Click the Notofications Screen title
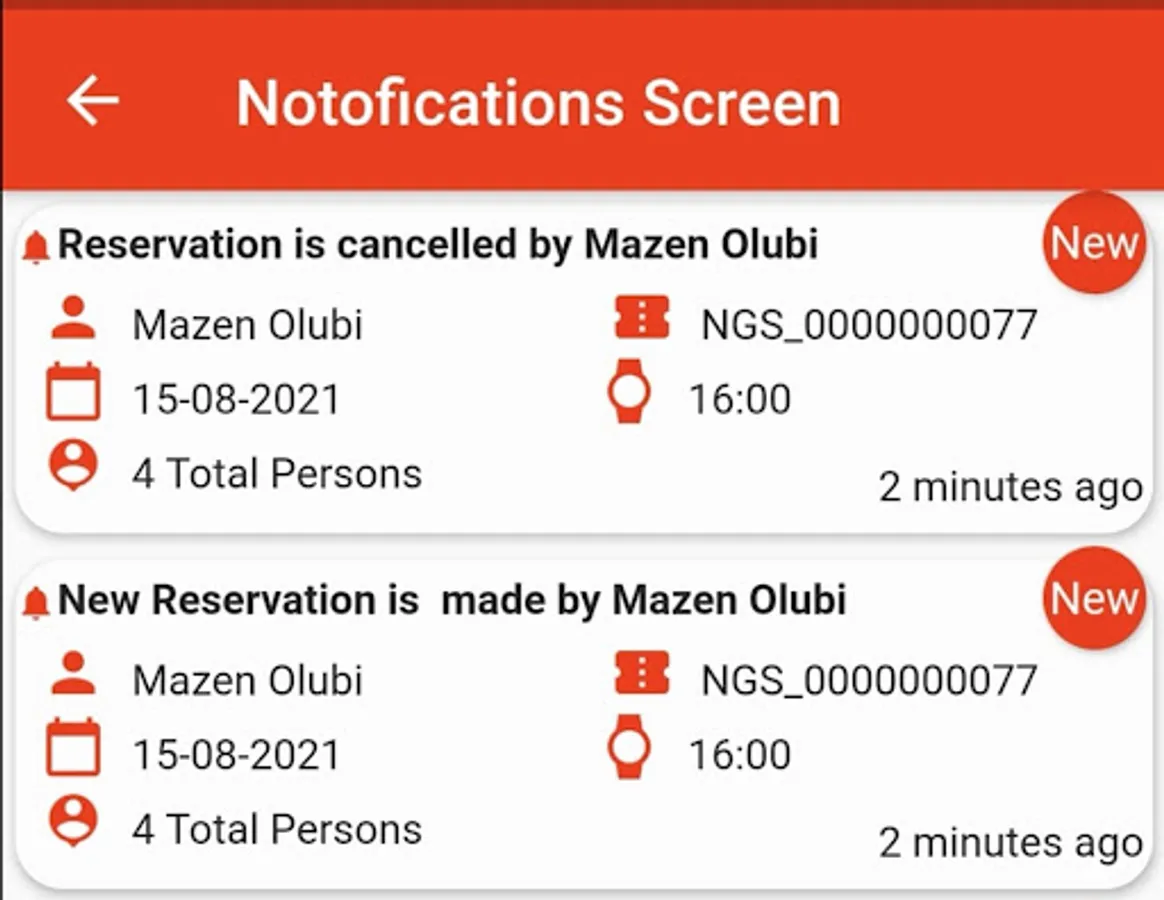1164x900 pixels. pyautogui.click(x=538, y=102)
